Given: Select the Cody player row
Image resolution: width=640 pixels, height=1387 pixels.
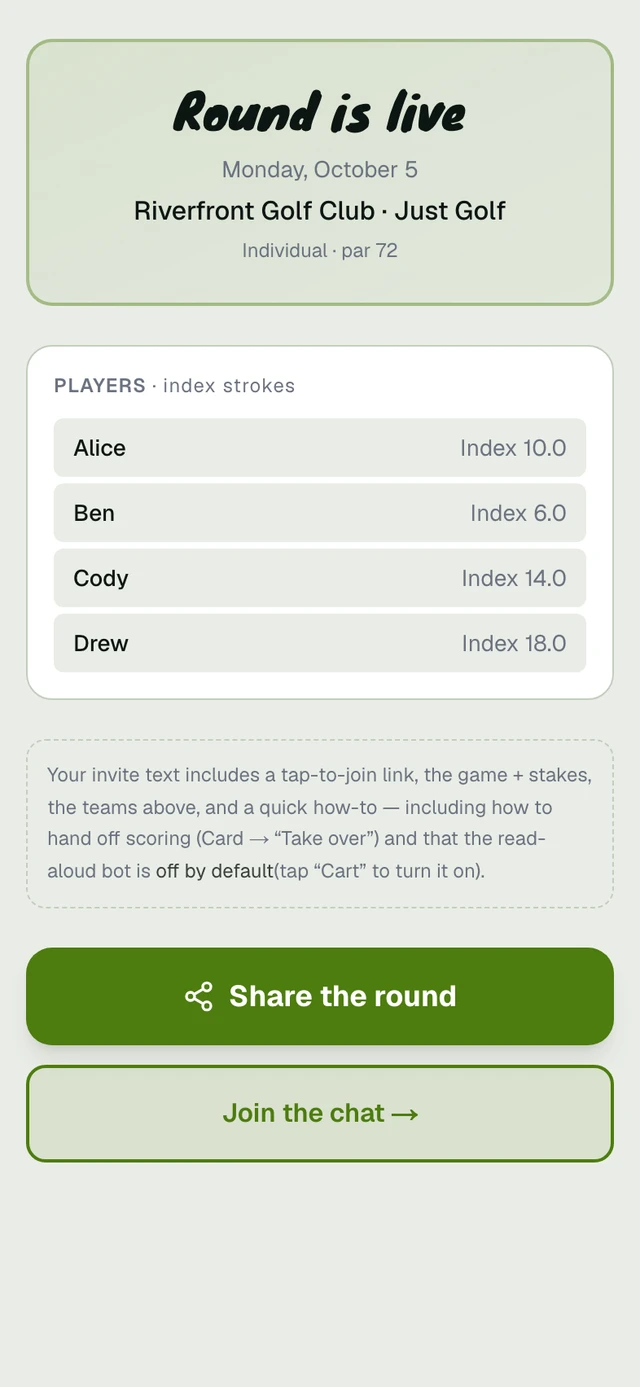Looking at the screenshot, I should [320, 578].
